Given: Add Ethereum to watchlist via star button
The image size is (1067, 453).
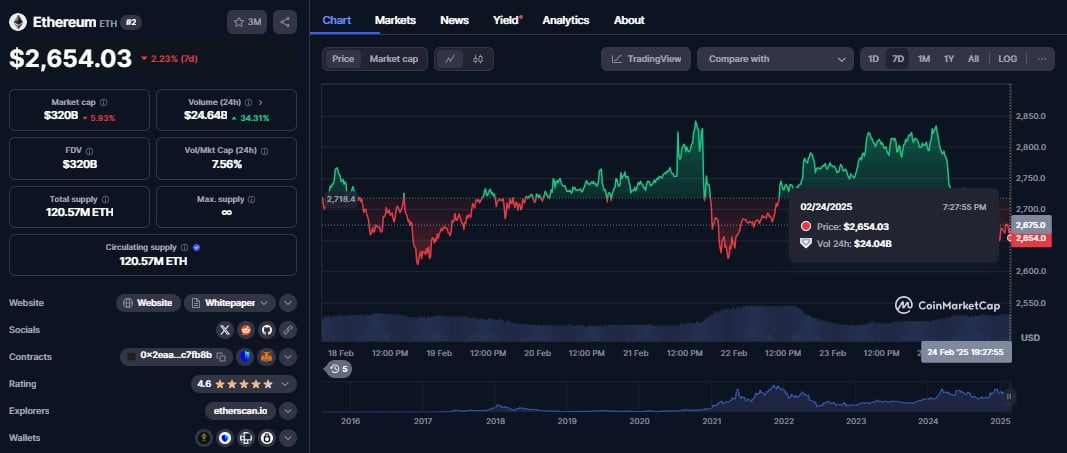Looking at the screenshot, I should click(x=248, y=22).
